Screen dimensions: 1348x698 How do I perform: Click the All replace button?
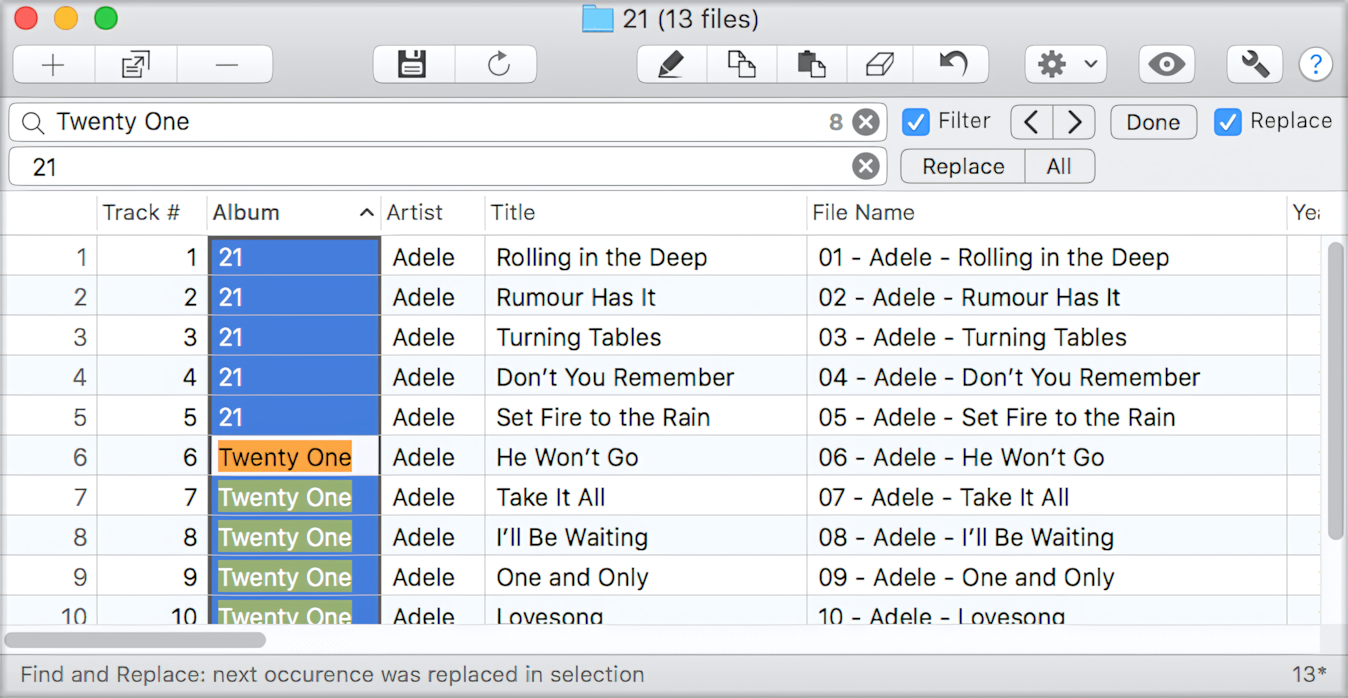tap(1059, 166)
